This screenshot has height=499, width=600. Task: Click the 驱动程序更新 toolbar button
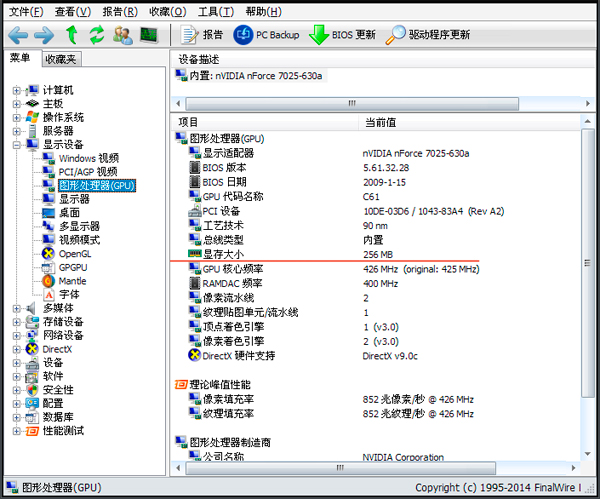click(x=428, y=35)
